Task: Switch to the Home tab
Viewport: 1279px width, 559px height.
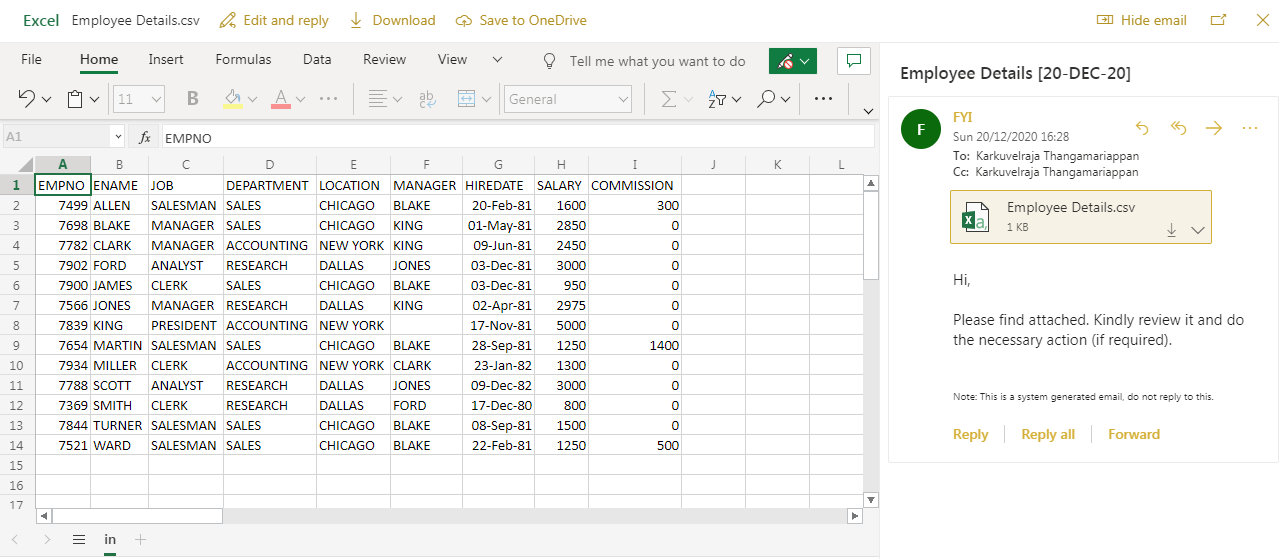Action: tap(99, 60)
